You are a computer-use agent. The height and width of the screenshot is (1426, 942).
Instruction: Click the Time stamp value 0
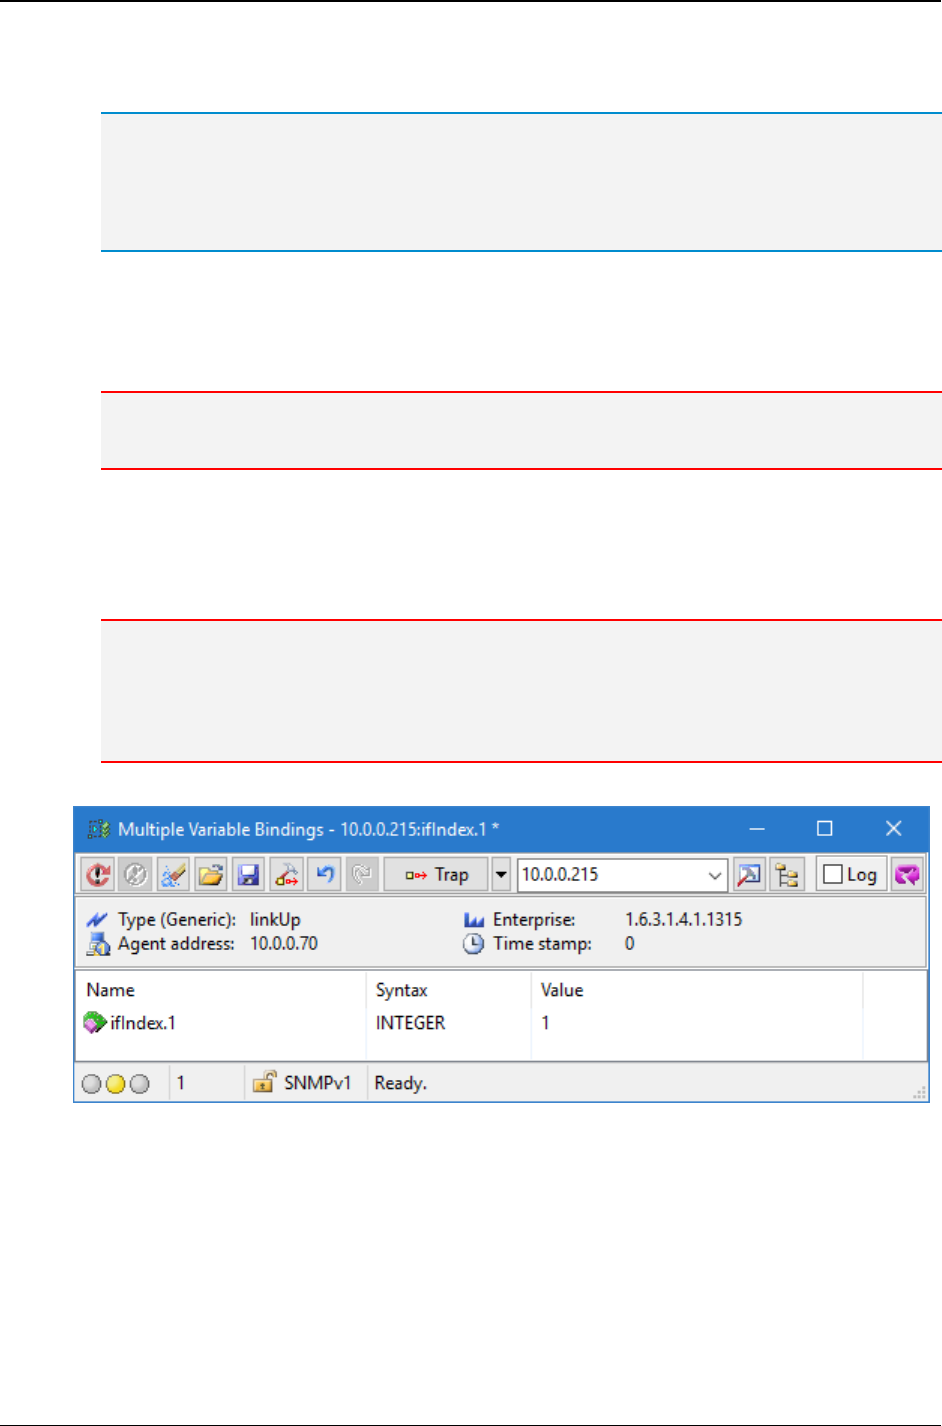[630, 943]
